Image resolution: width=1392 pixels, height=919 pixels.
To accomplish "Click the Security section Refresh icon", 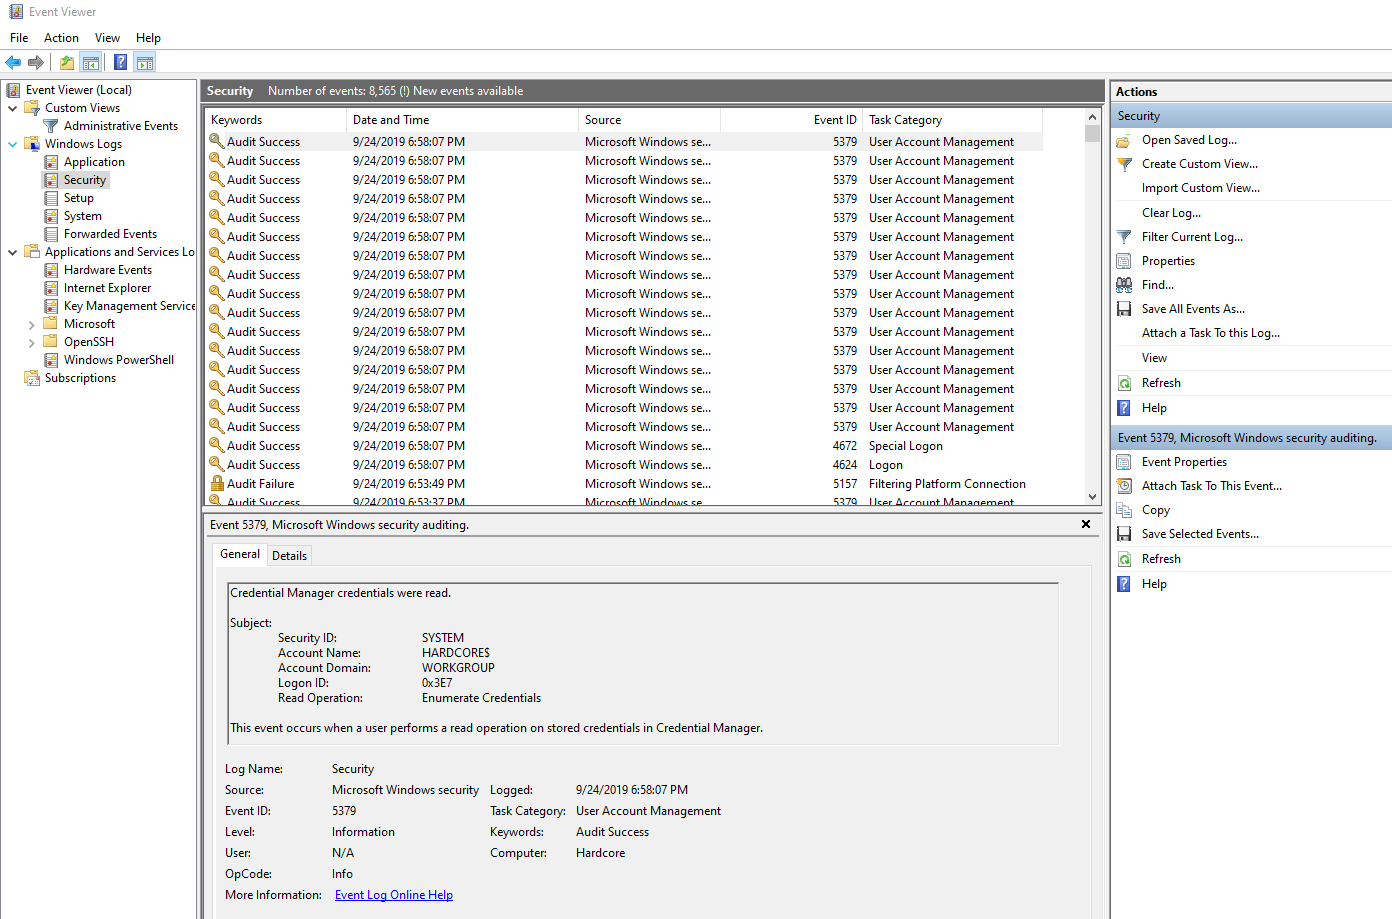I will point(1124,383).
